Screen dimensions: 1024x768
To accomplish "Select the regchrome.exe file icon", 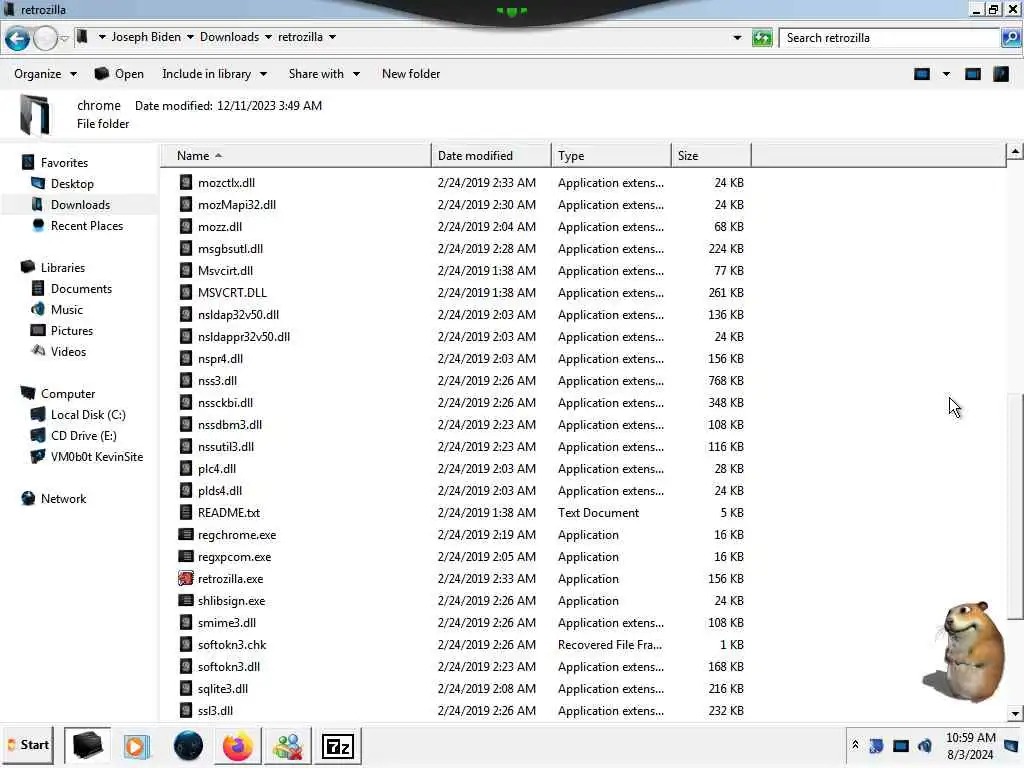I will pyautogui.click(x=185, y=535).
